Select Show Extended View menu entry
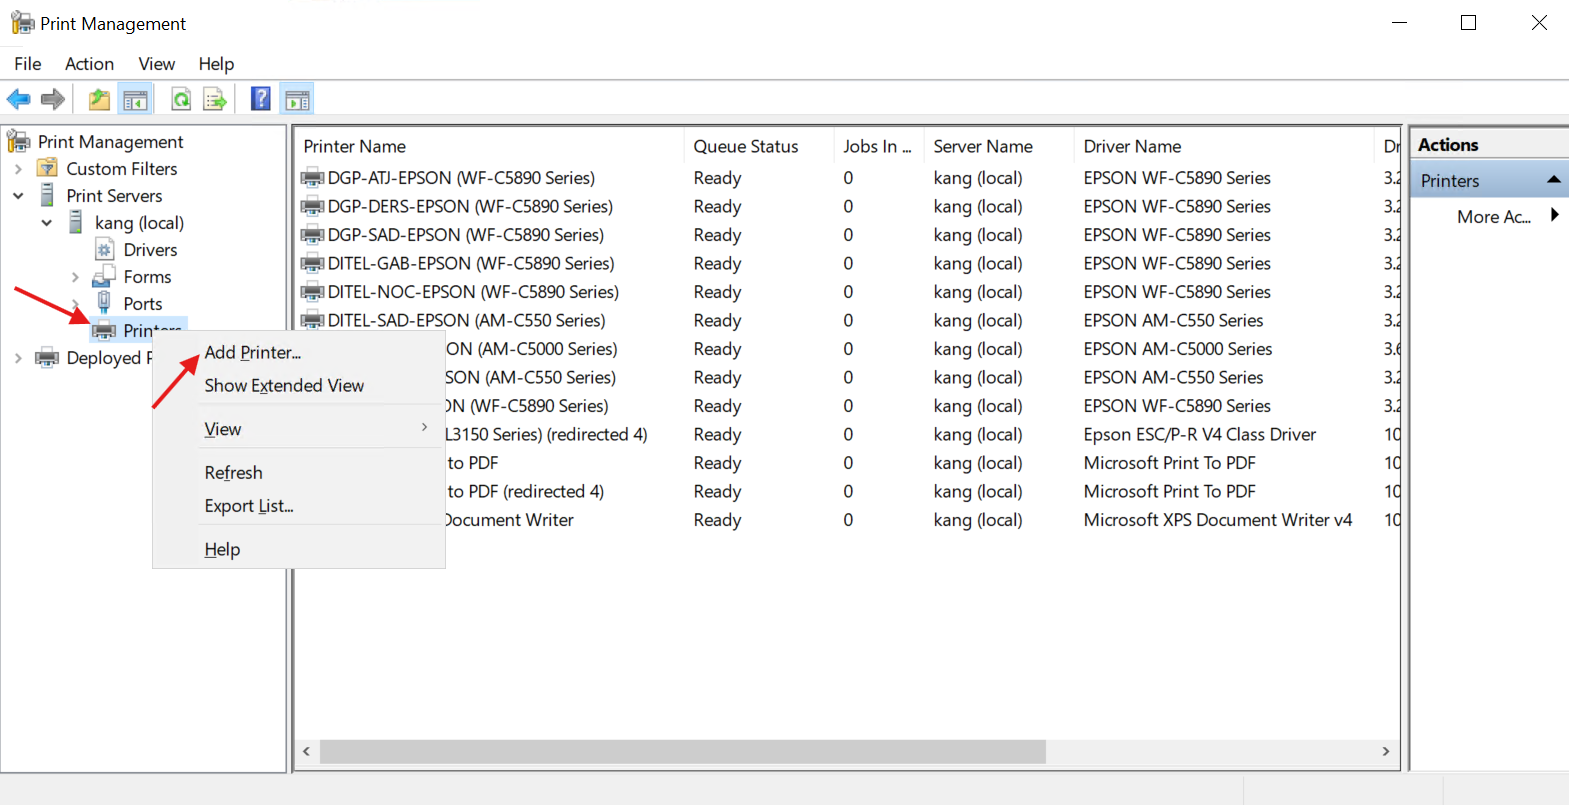Viewport: 1569px width, 805px height. coord(284,386)
